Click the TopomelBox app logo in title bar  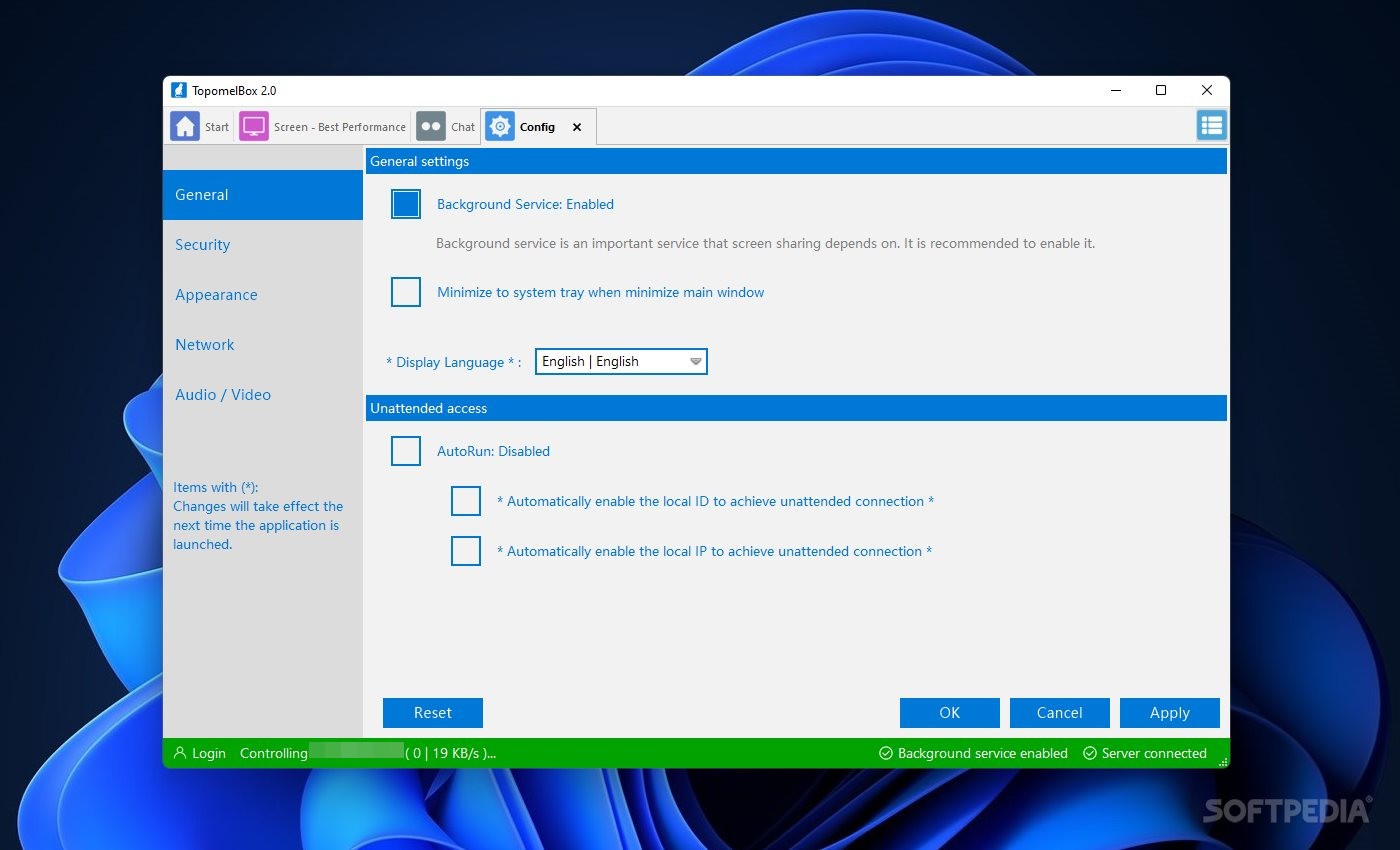tap(179, 90)
